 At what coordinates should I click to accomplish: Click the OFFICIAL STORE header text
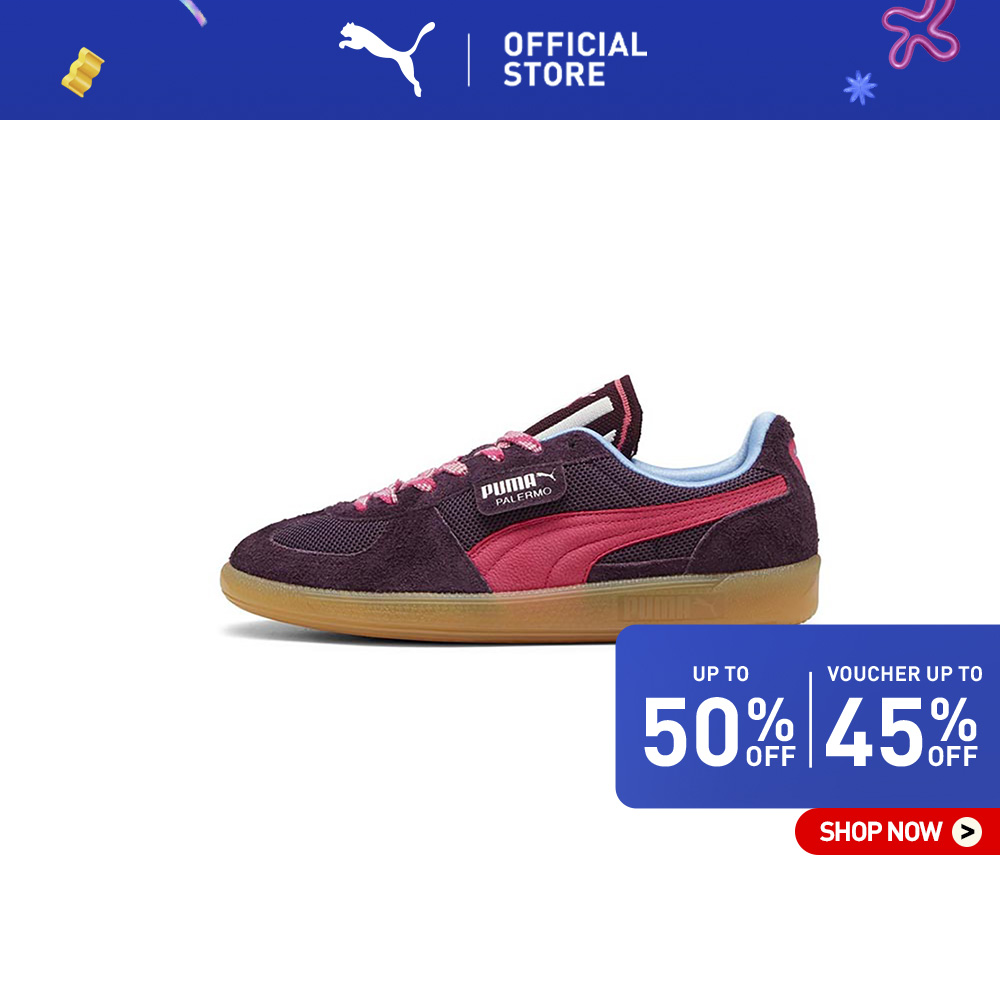pyautogui.click(x=575, y=59)
